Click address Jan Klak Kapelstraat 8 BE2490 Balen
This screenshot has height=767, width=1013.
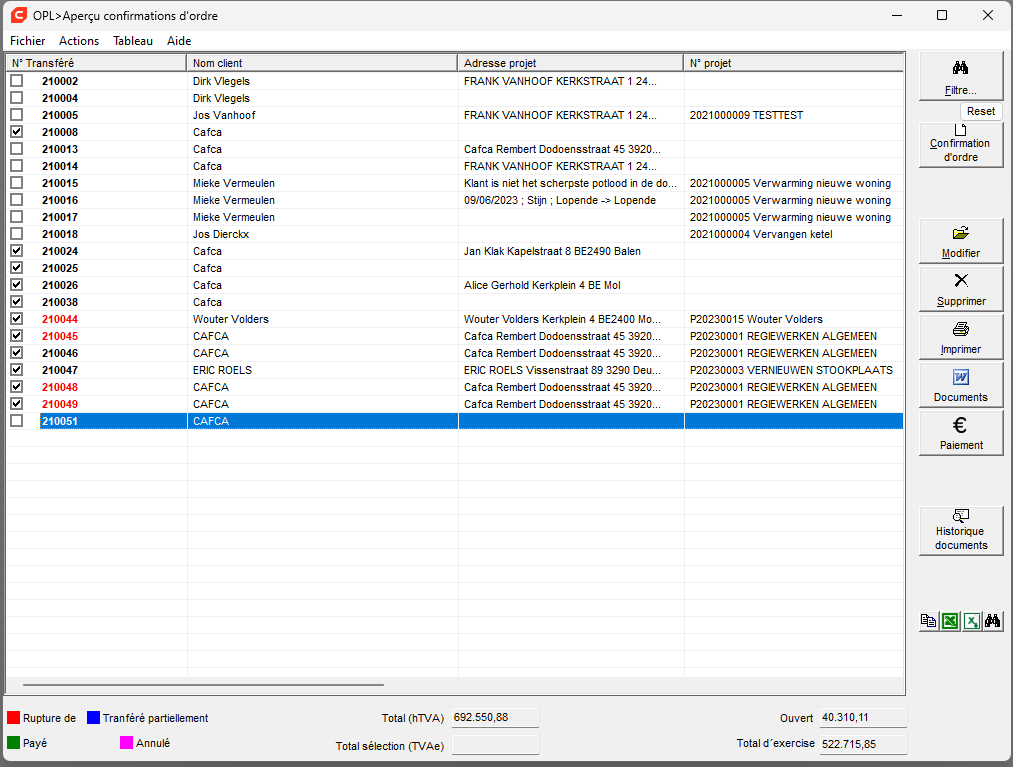[552, 251]
